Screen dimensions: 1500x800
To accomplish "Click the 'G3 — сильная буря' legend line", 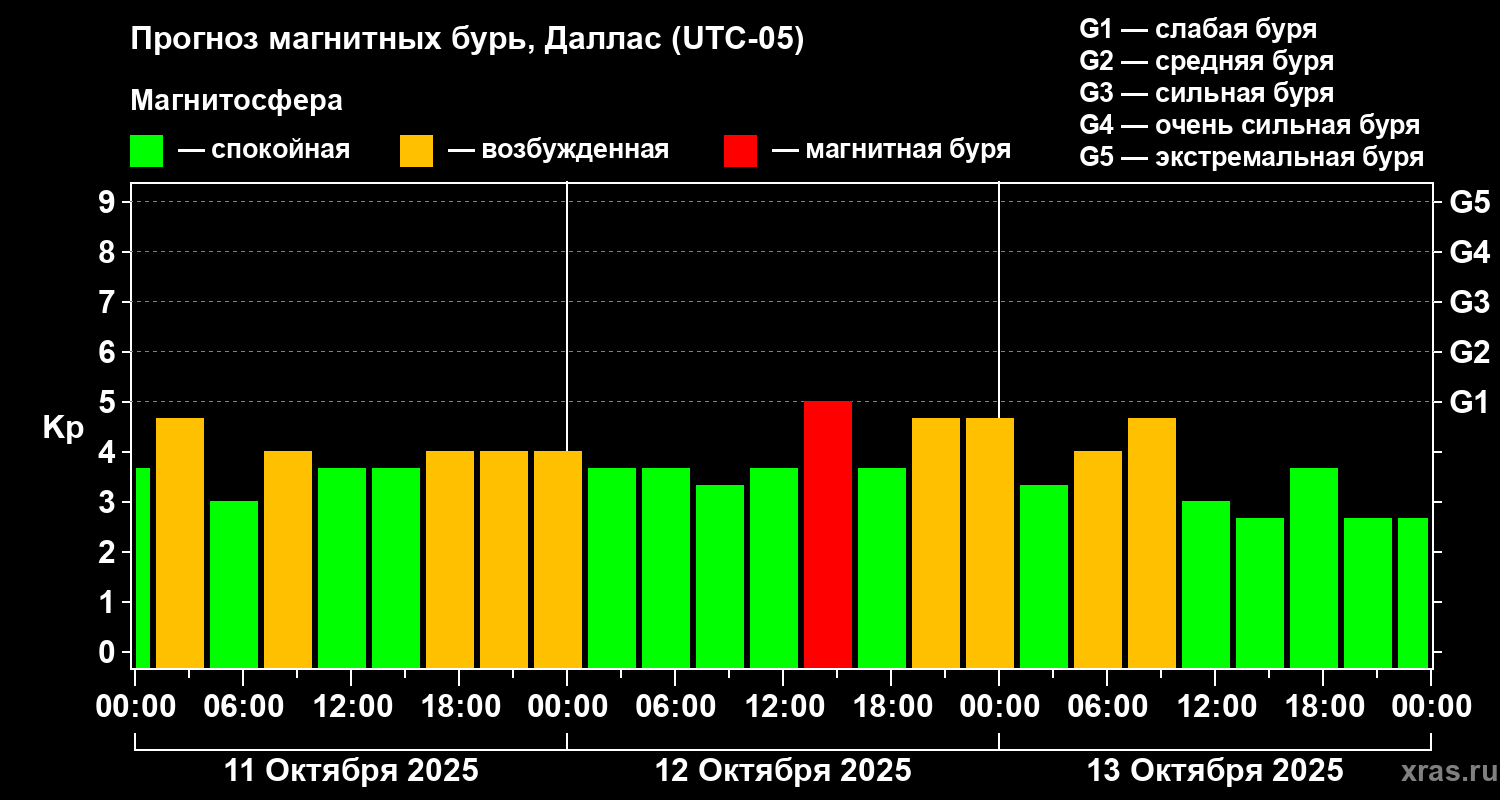I will tap(1207, 93).
